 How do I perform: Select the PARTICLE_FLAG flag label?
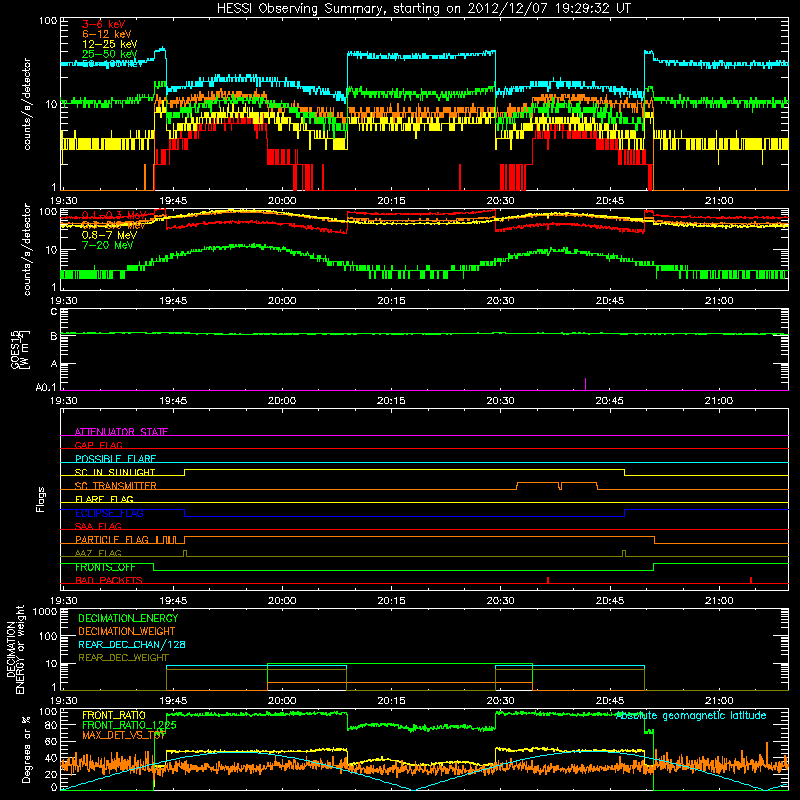(112, 539)
